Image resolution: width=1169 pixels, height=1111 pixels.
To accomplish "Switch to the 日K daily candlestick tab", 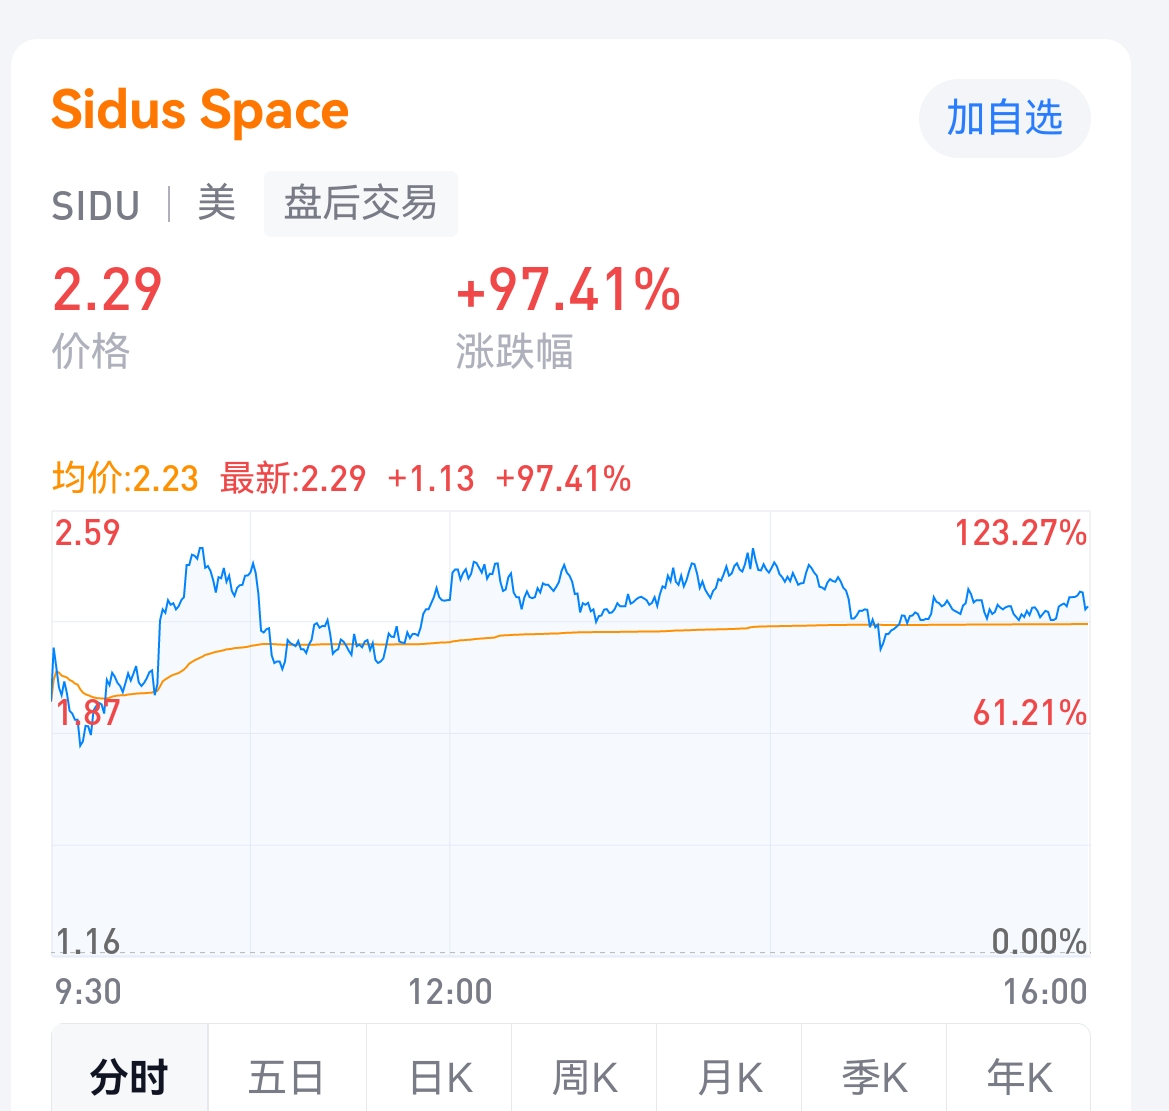I will 440,1078.
